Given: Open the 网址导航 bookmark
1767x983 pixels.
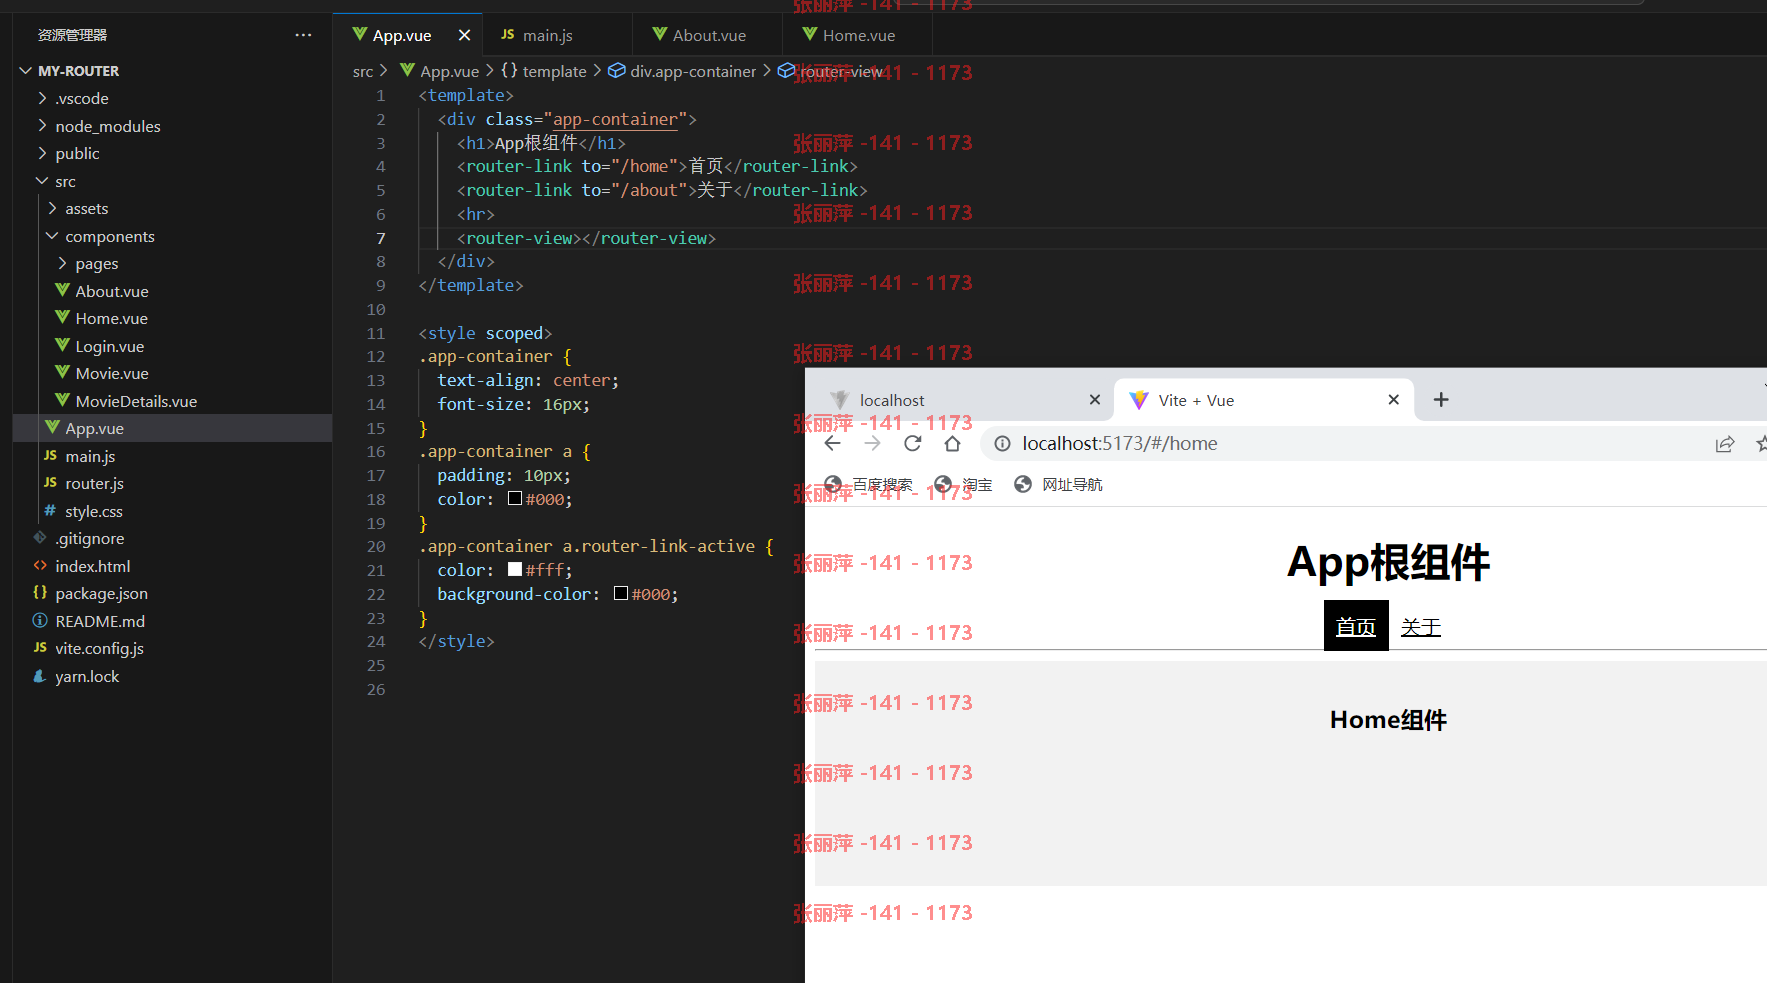Looking at the screenshot, I should click(1058, 485).
